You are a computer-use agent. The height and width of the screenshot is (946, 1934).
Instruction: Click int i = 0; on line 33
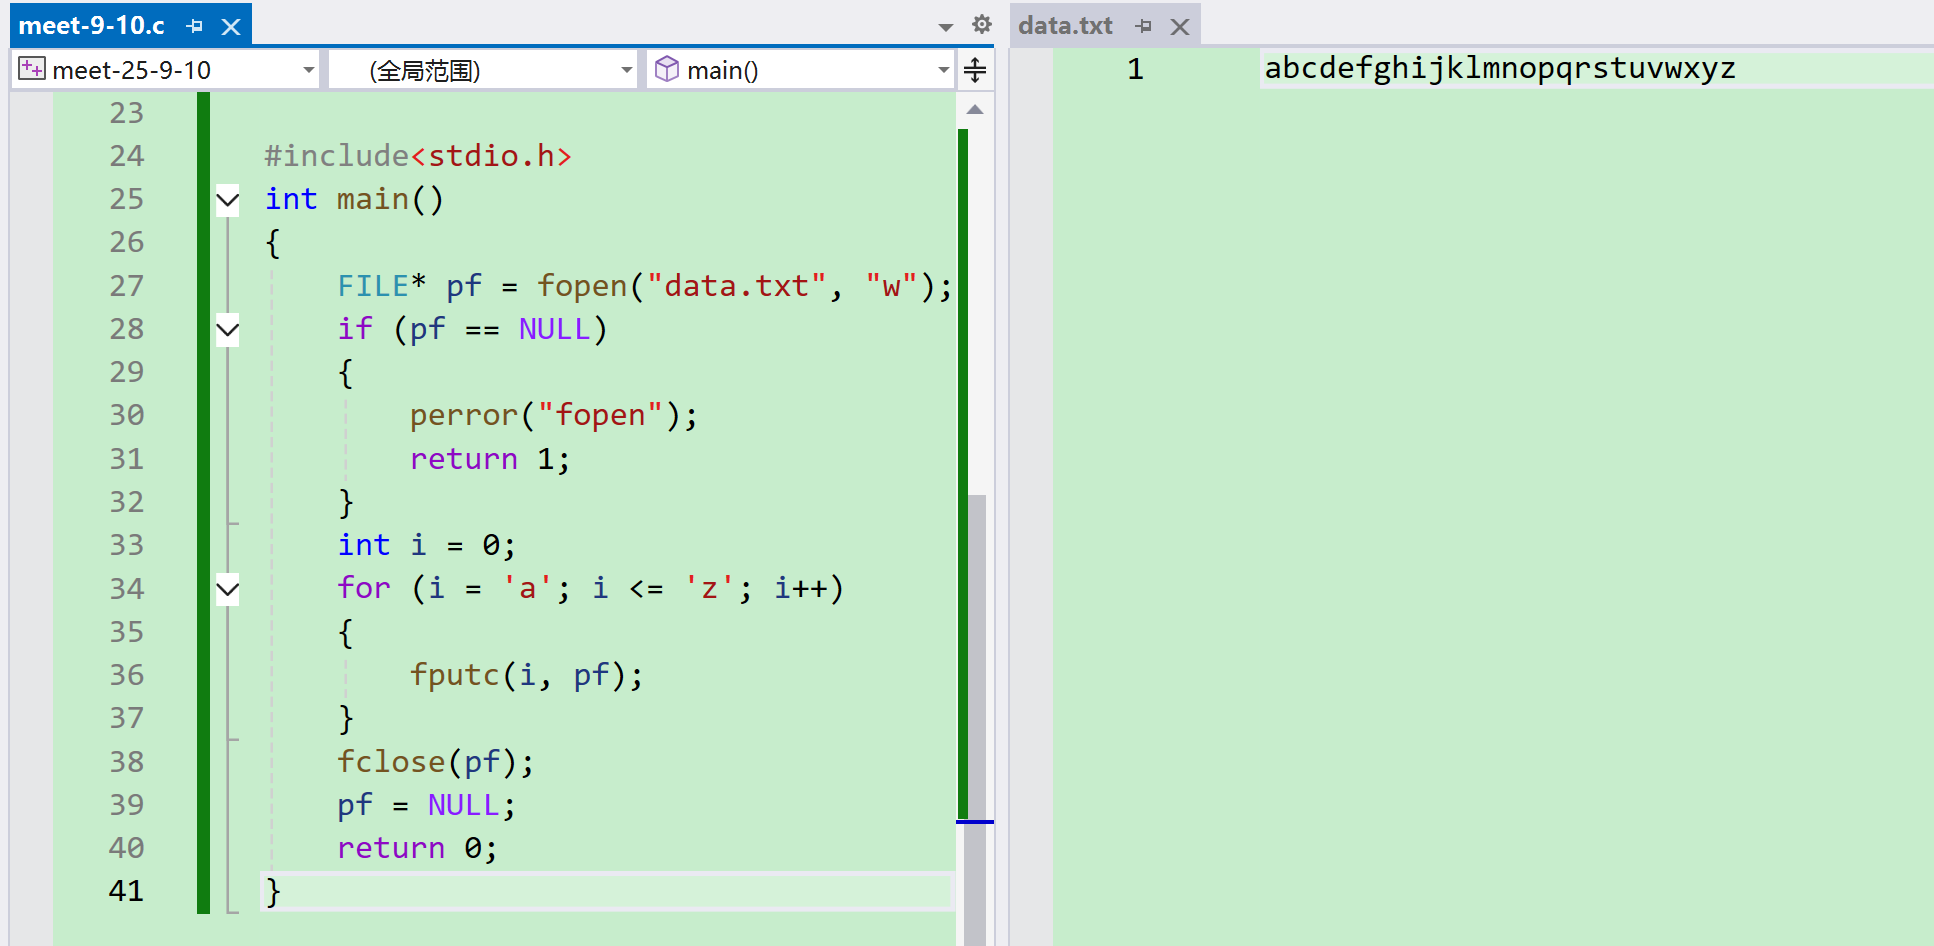click(x=426, y=545)
